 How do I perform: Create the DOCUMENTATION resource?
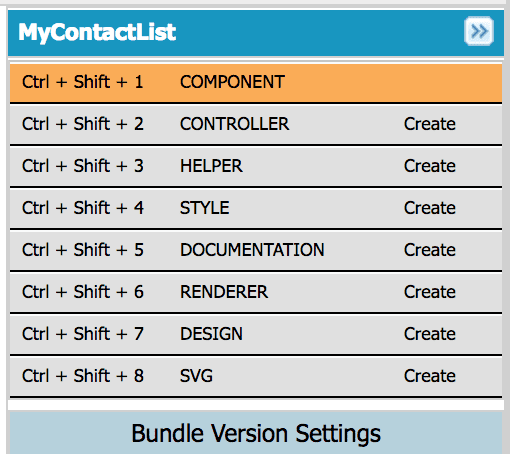tap(429, 250)
